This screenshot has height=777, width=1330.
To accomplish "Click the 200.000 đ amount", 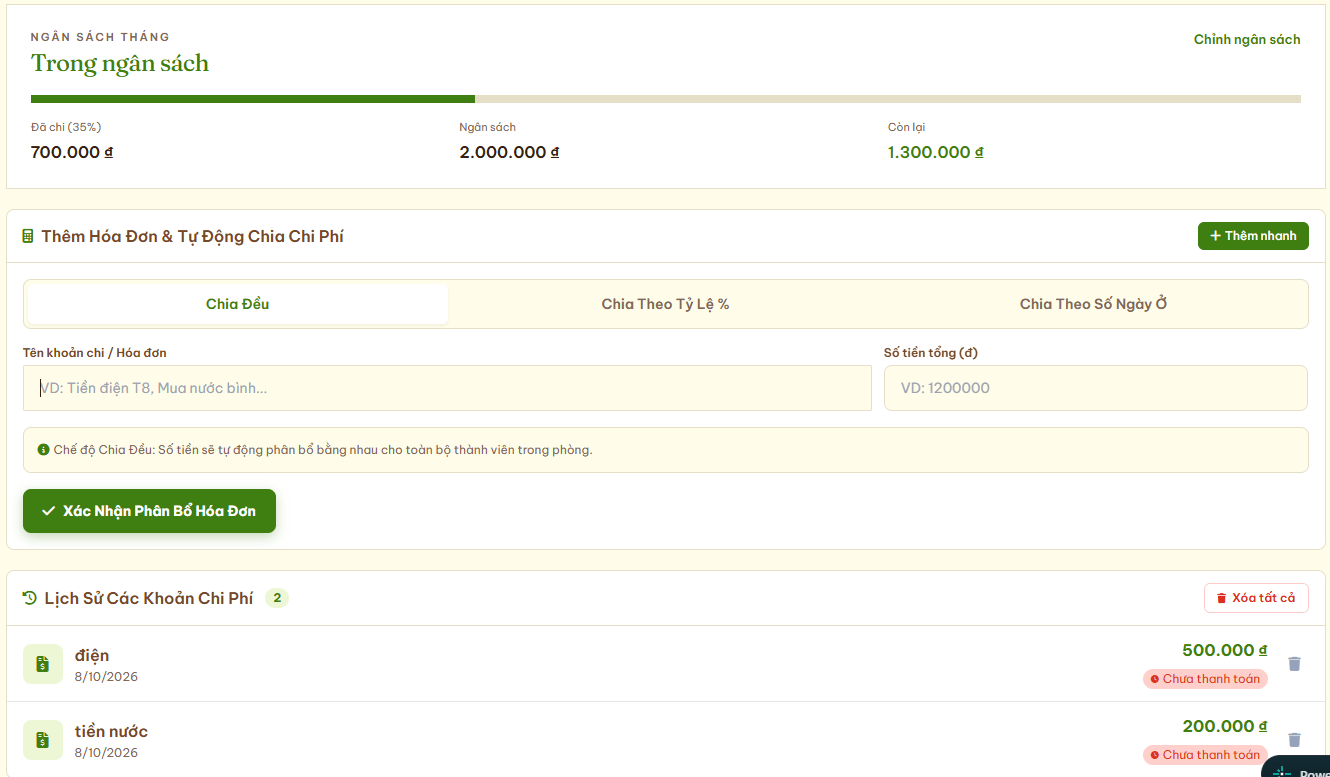I will (x=1225, y=726).
